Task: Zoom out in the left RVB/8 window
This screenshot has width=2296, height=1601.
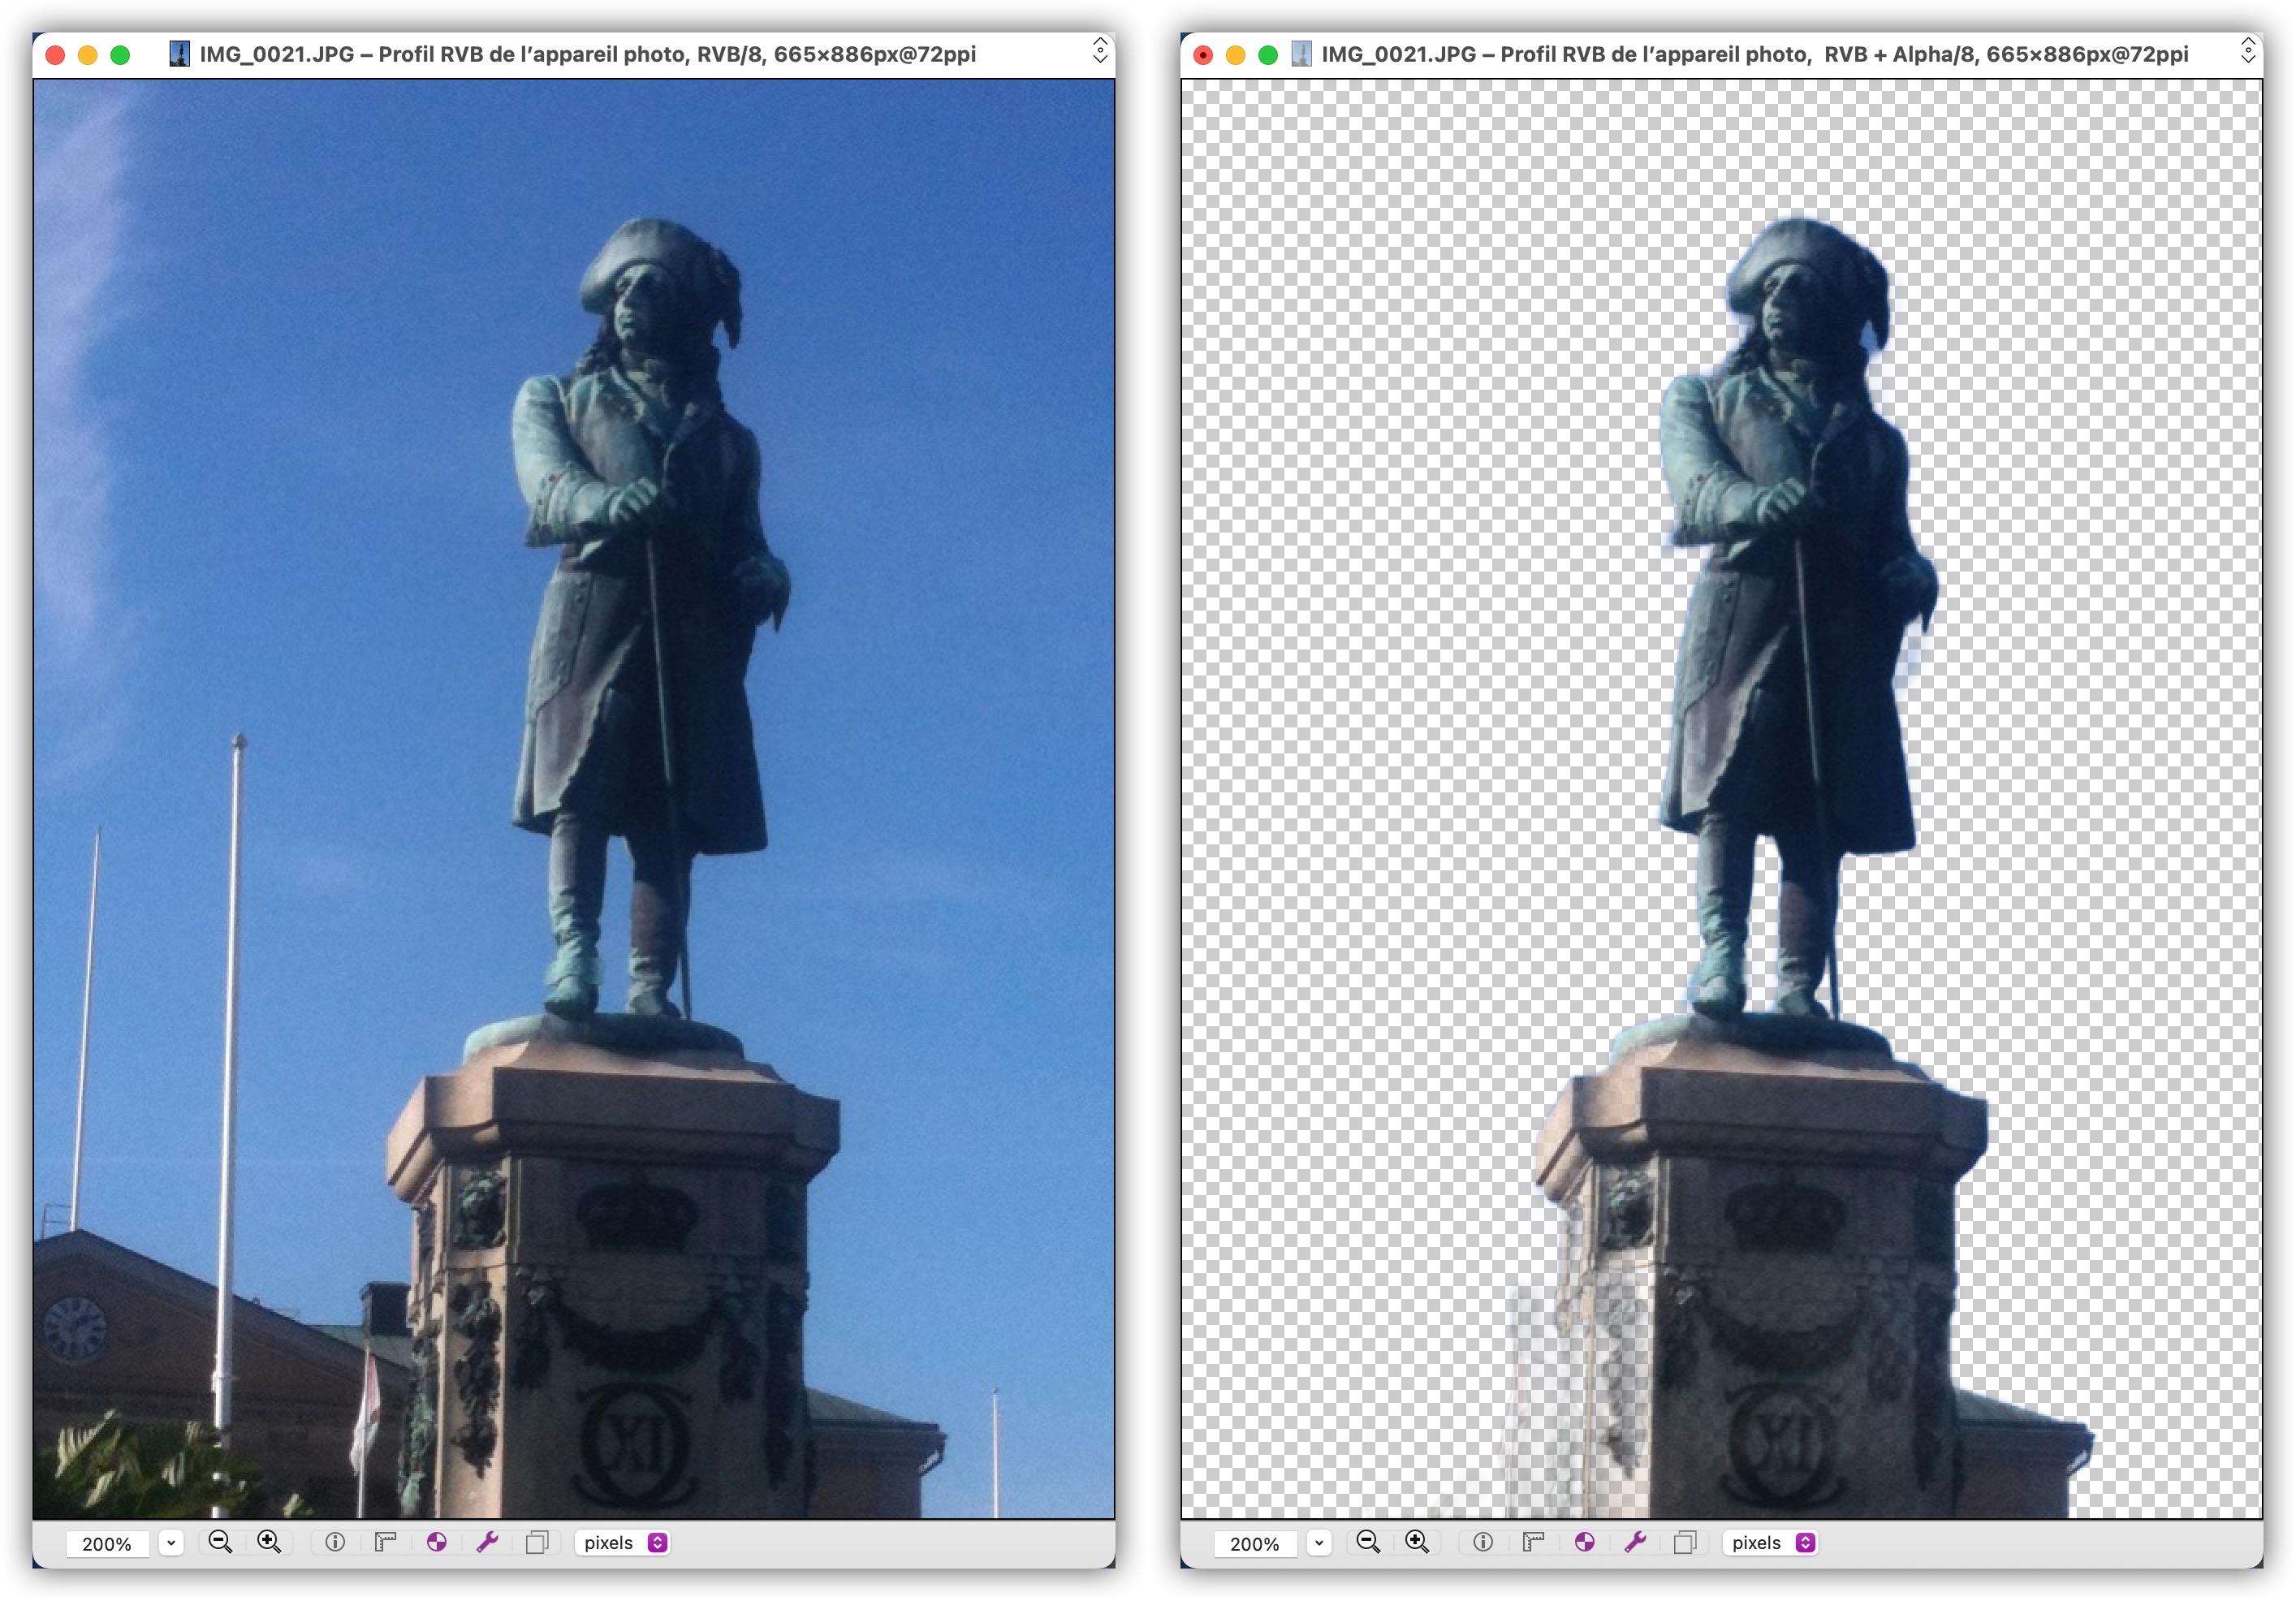Action: coord(220,1542)
